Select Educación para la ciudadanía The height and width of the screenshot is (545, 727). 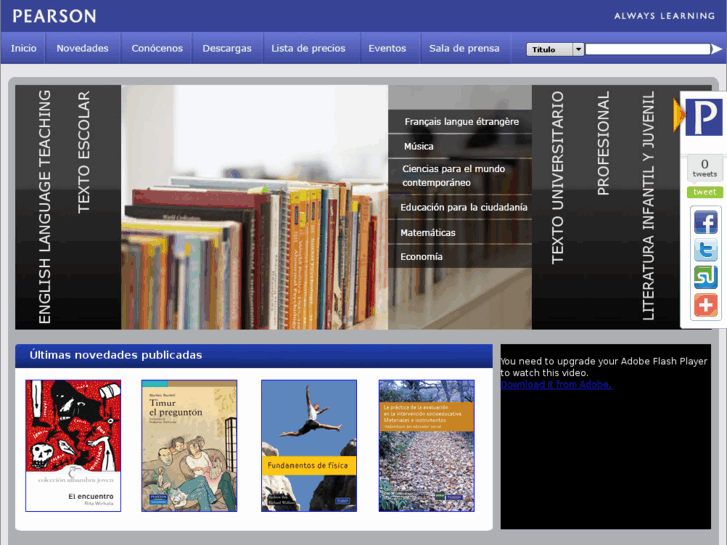460,207
